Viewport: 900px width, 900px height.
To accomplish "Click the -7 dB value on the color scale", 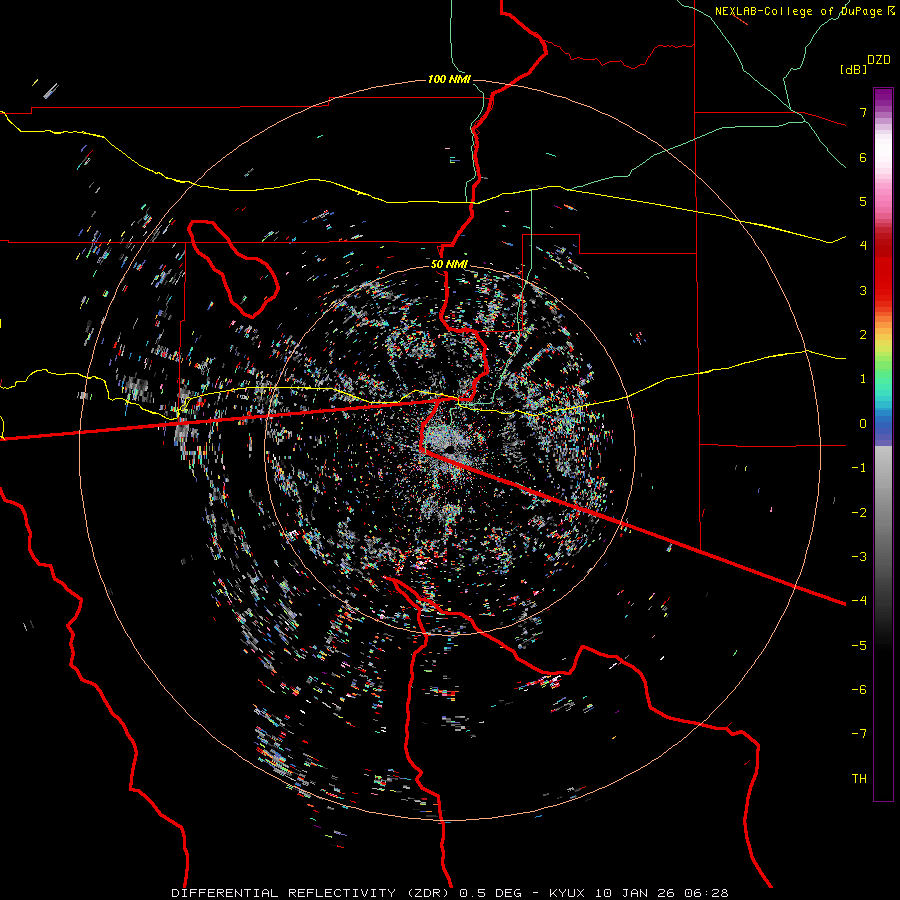I will 859,734.
